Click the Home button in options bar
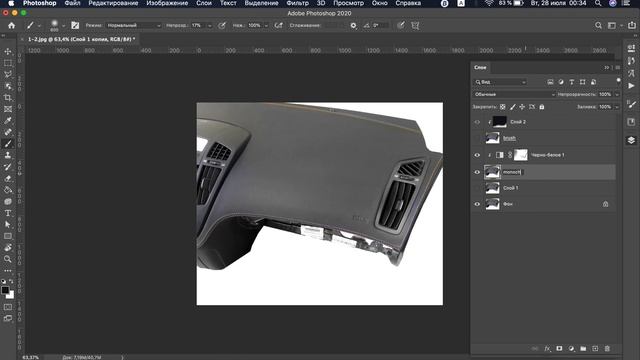Image resolution: width=640 pixels, height=360 pixels. point(11,25)
